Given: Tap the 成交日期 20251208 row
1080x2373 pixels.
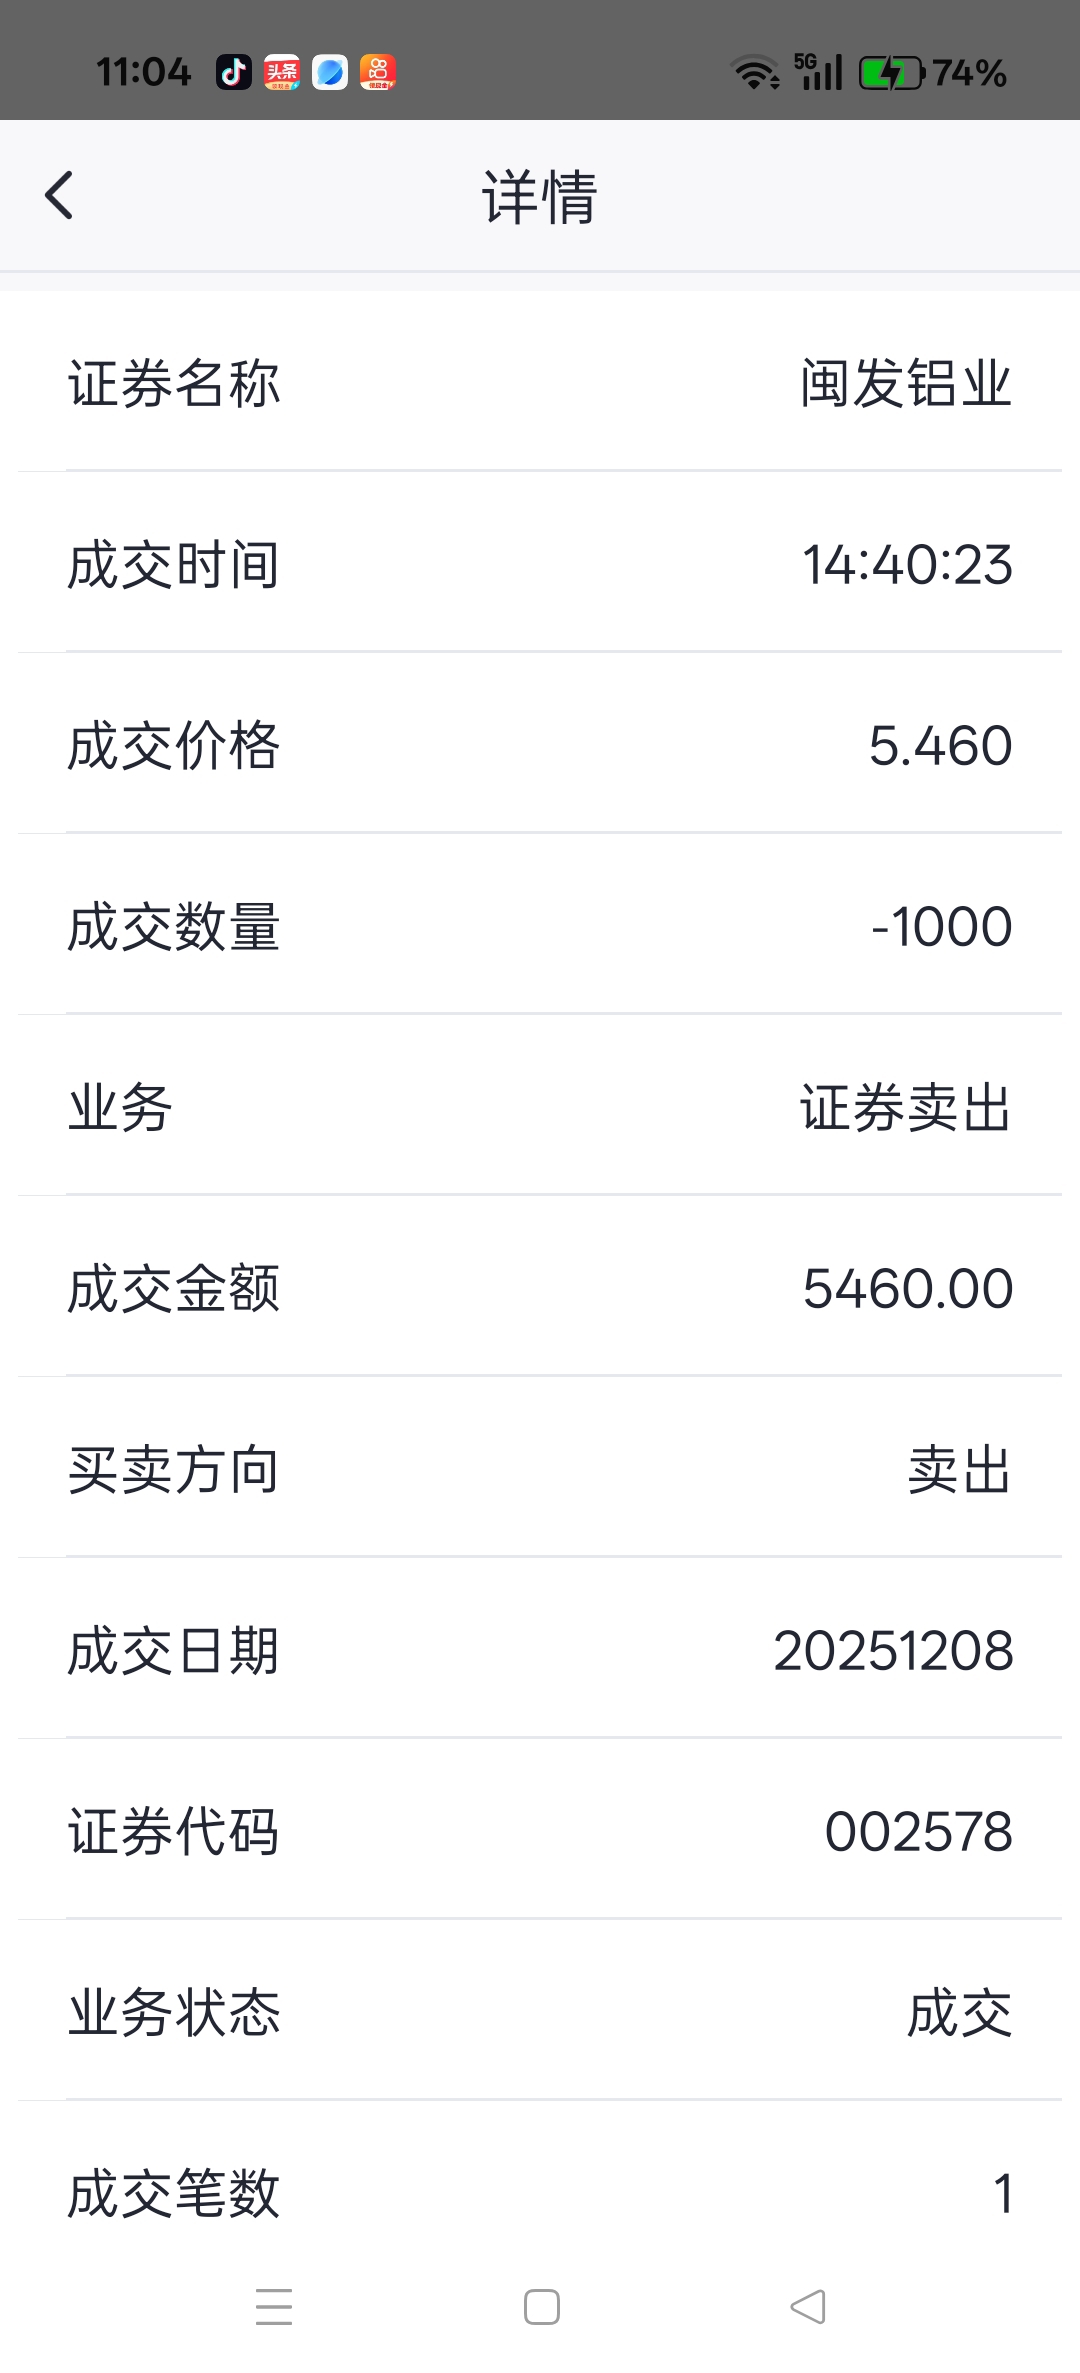Looking at the screenshot, I should [540, 1650].
